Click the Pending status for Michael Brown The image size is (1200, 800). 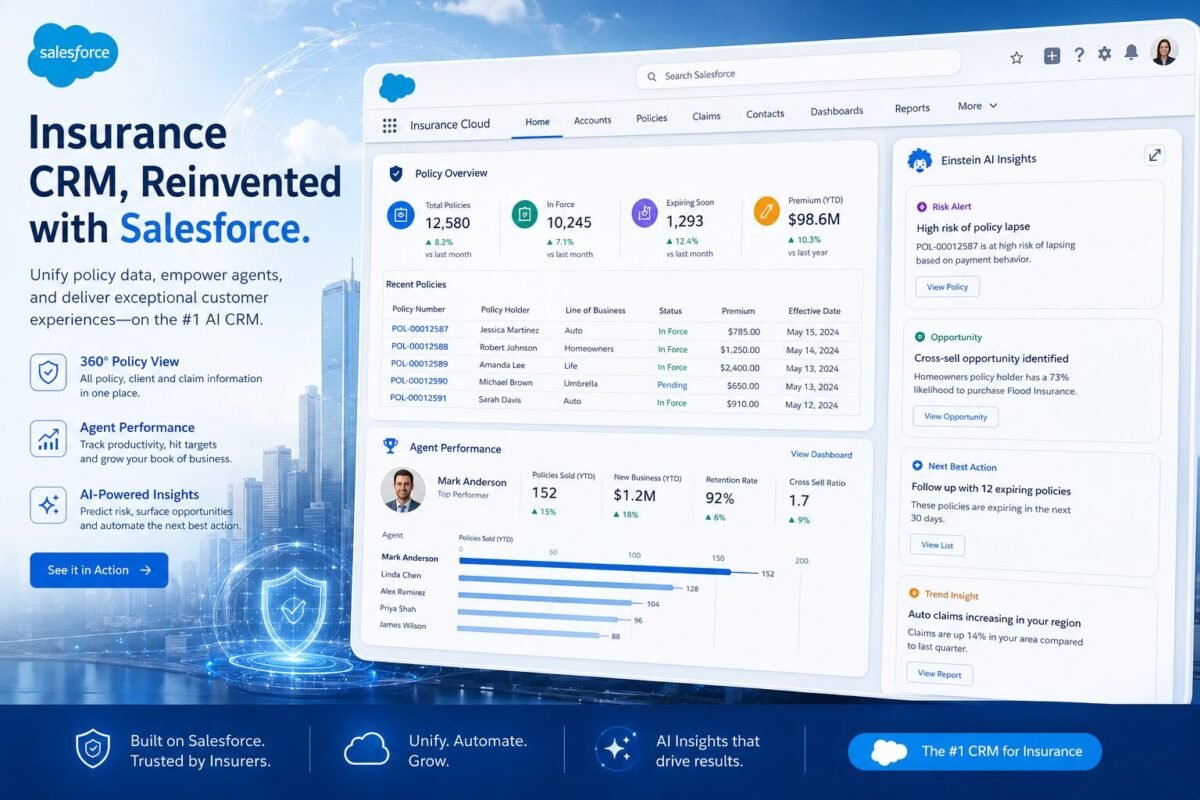coord(672,385)
